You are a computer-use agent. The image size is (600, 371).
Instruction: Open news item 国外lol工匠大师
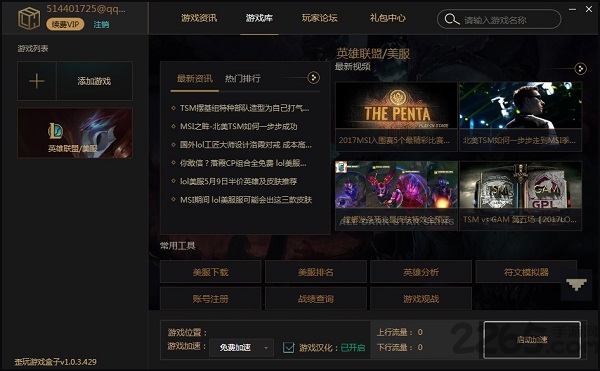click(246, 145)
